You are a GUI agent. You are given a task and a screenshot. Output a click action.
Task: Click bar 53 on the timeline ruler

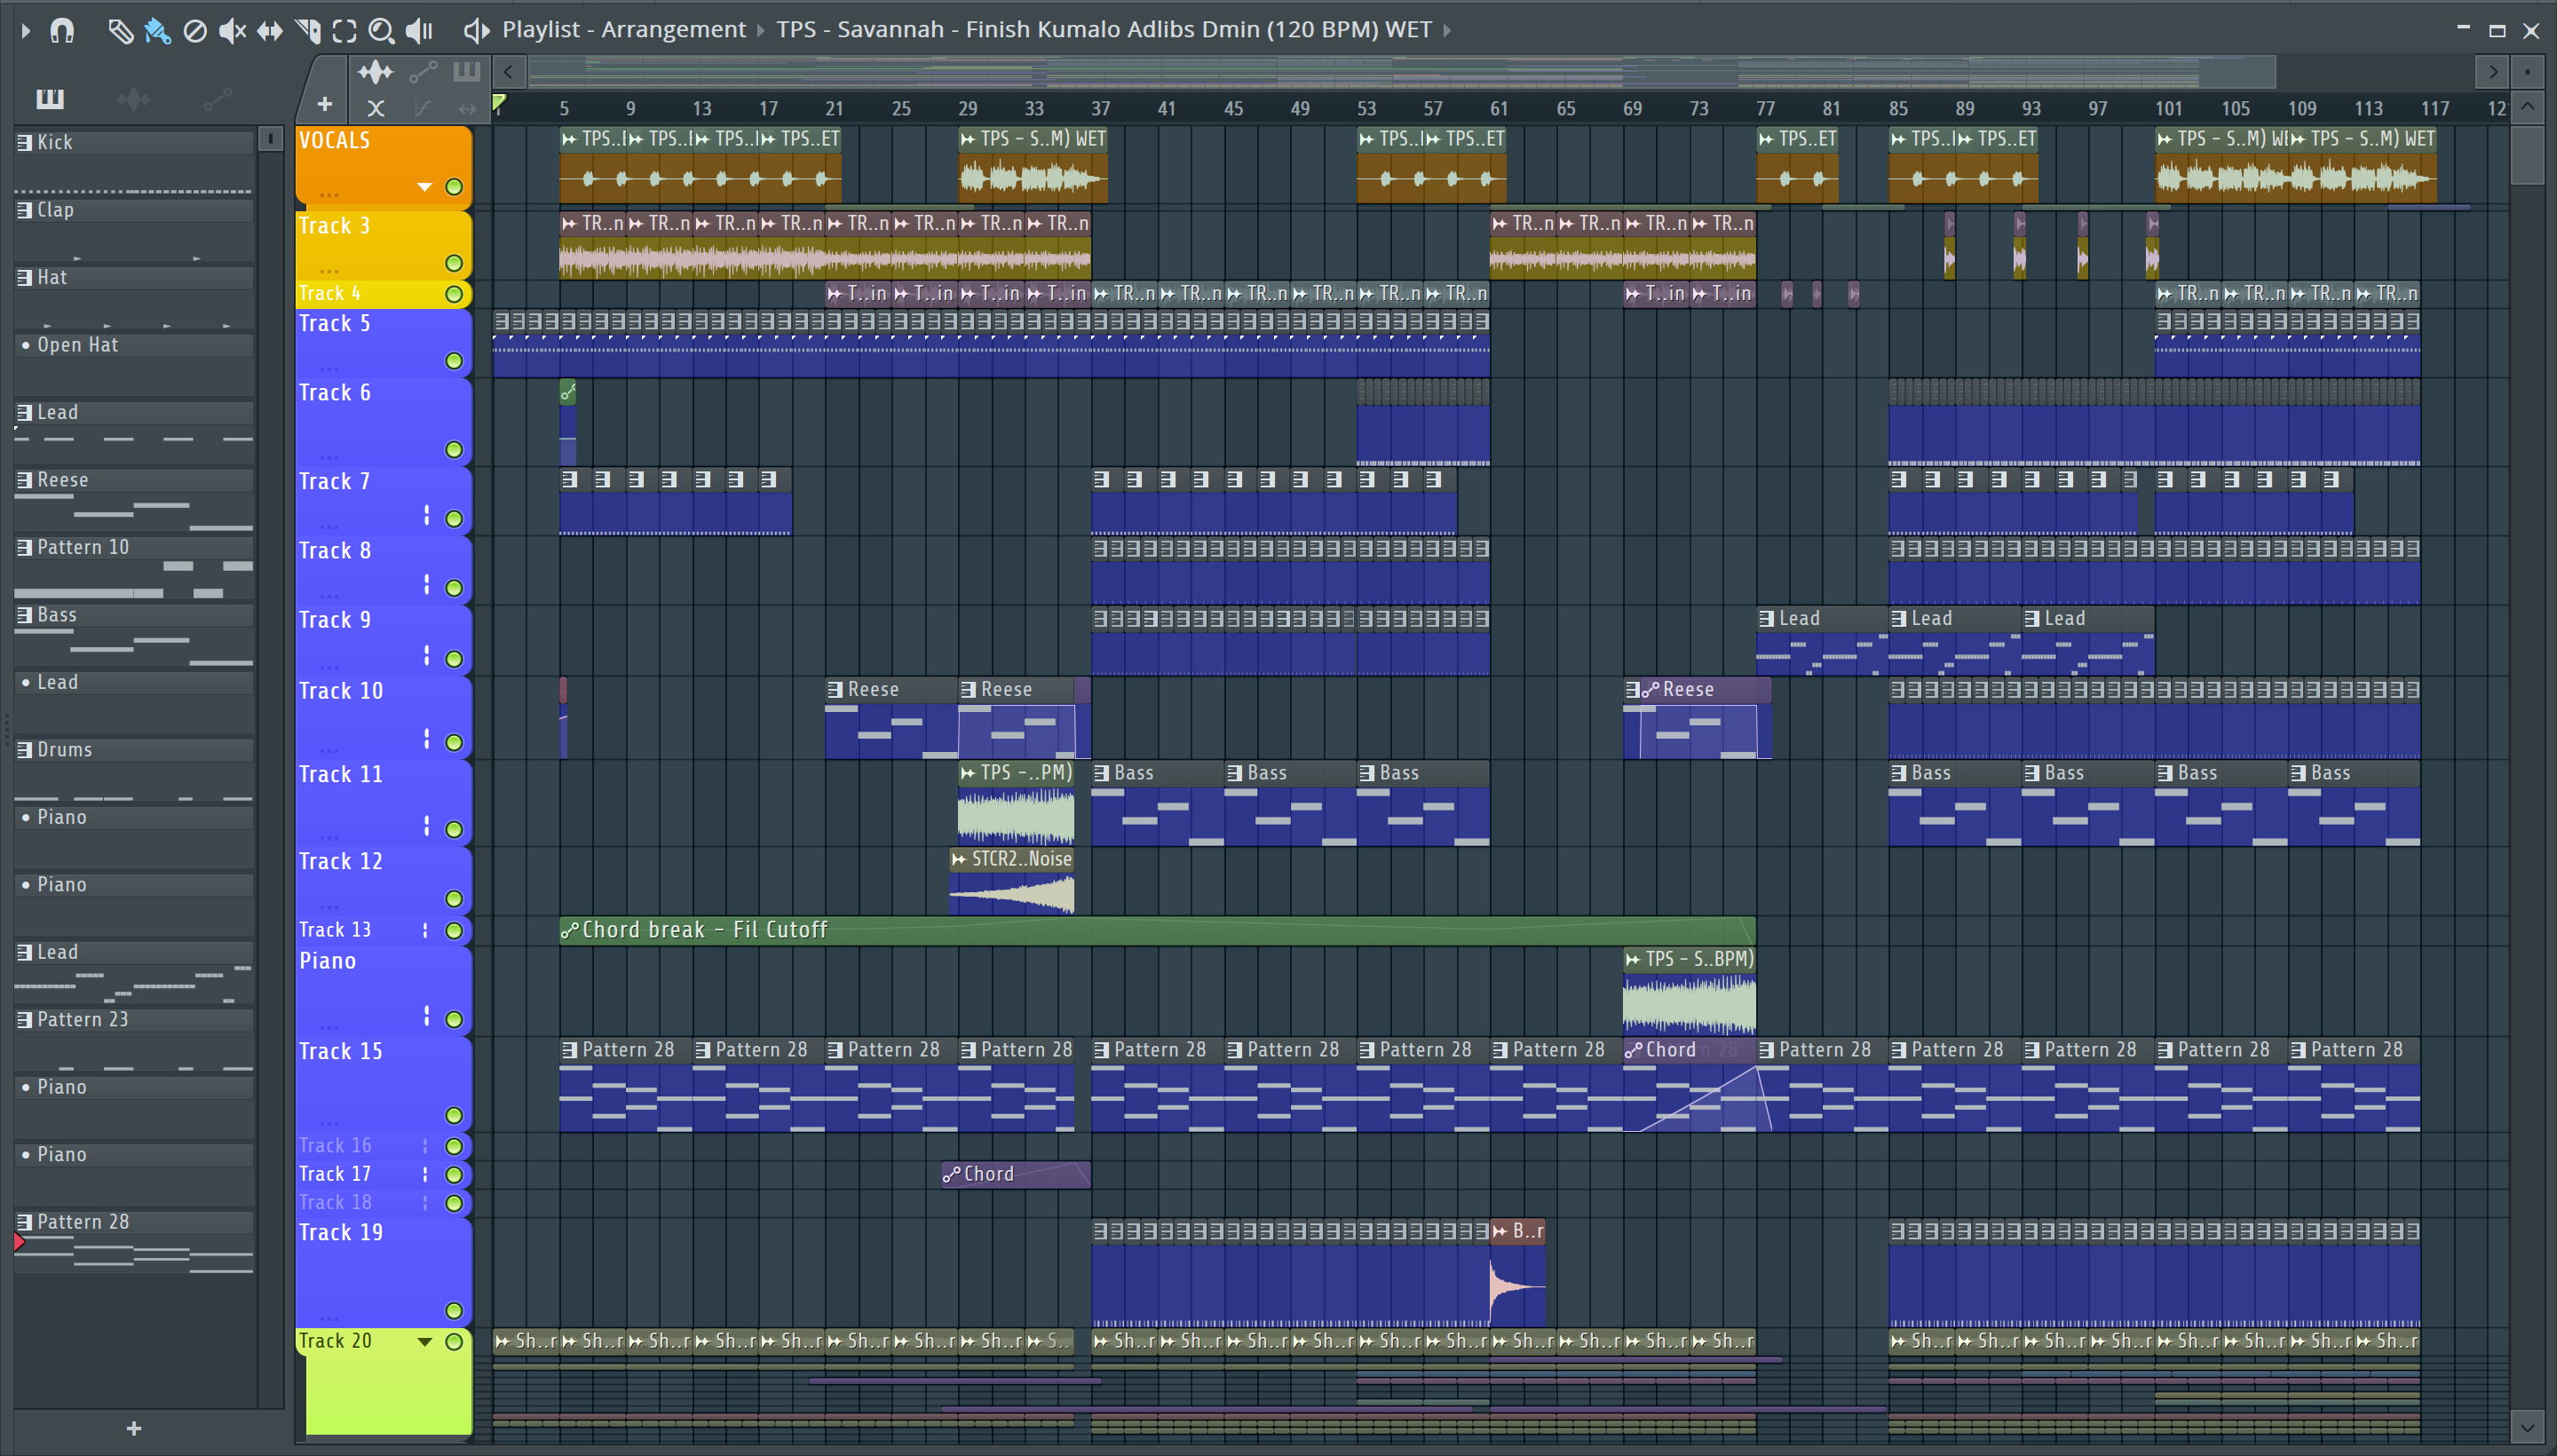(1366, 108)
